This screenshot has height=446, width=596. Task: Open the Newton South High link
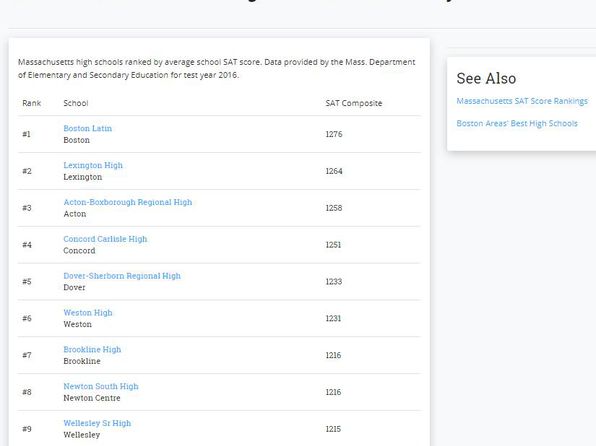101,387
